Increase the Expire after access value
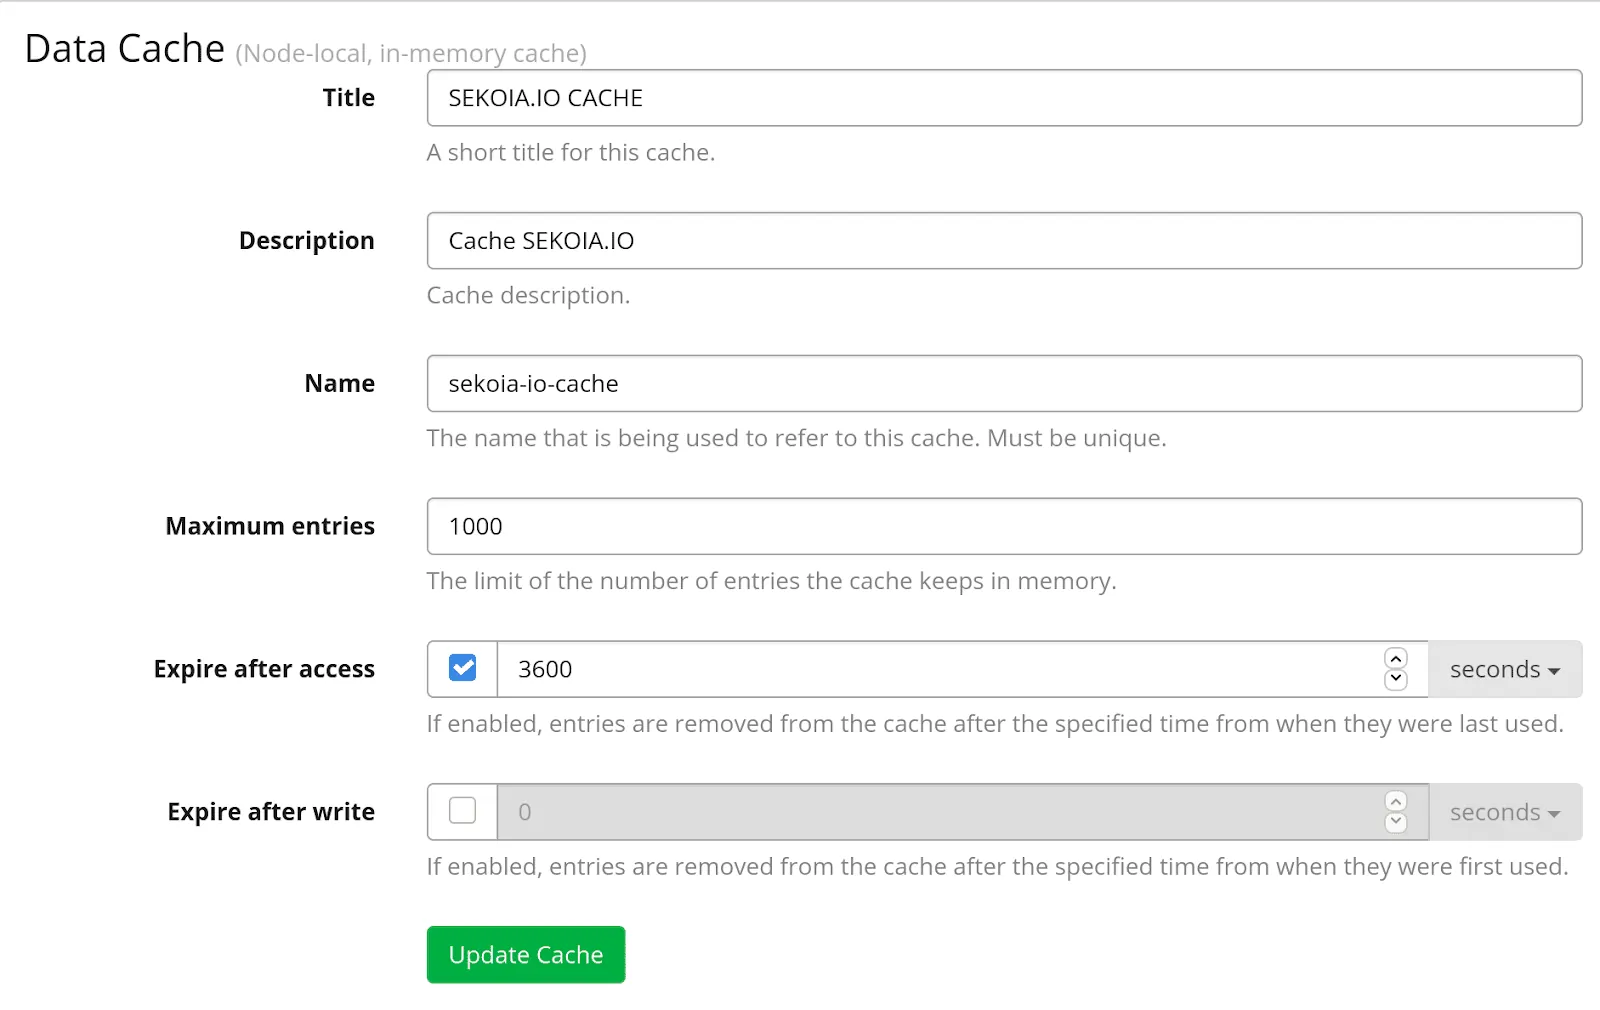The image size is (1600, 1010). [x=1396, y=658]
